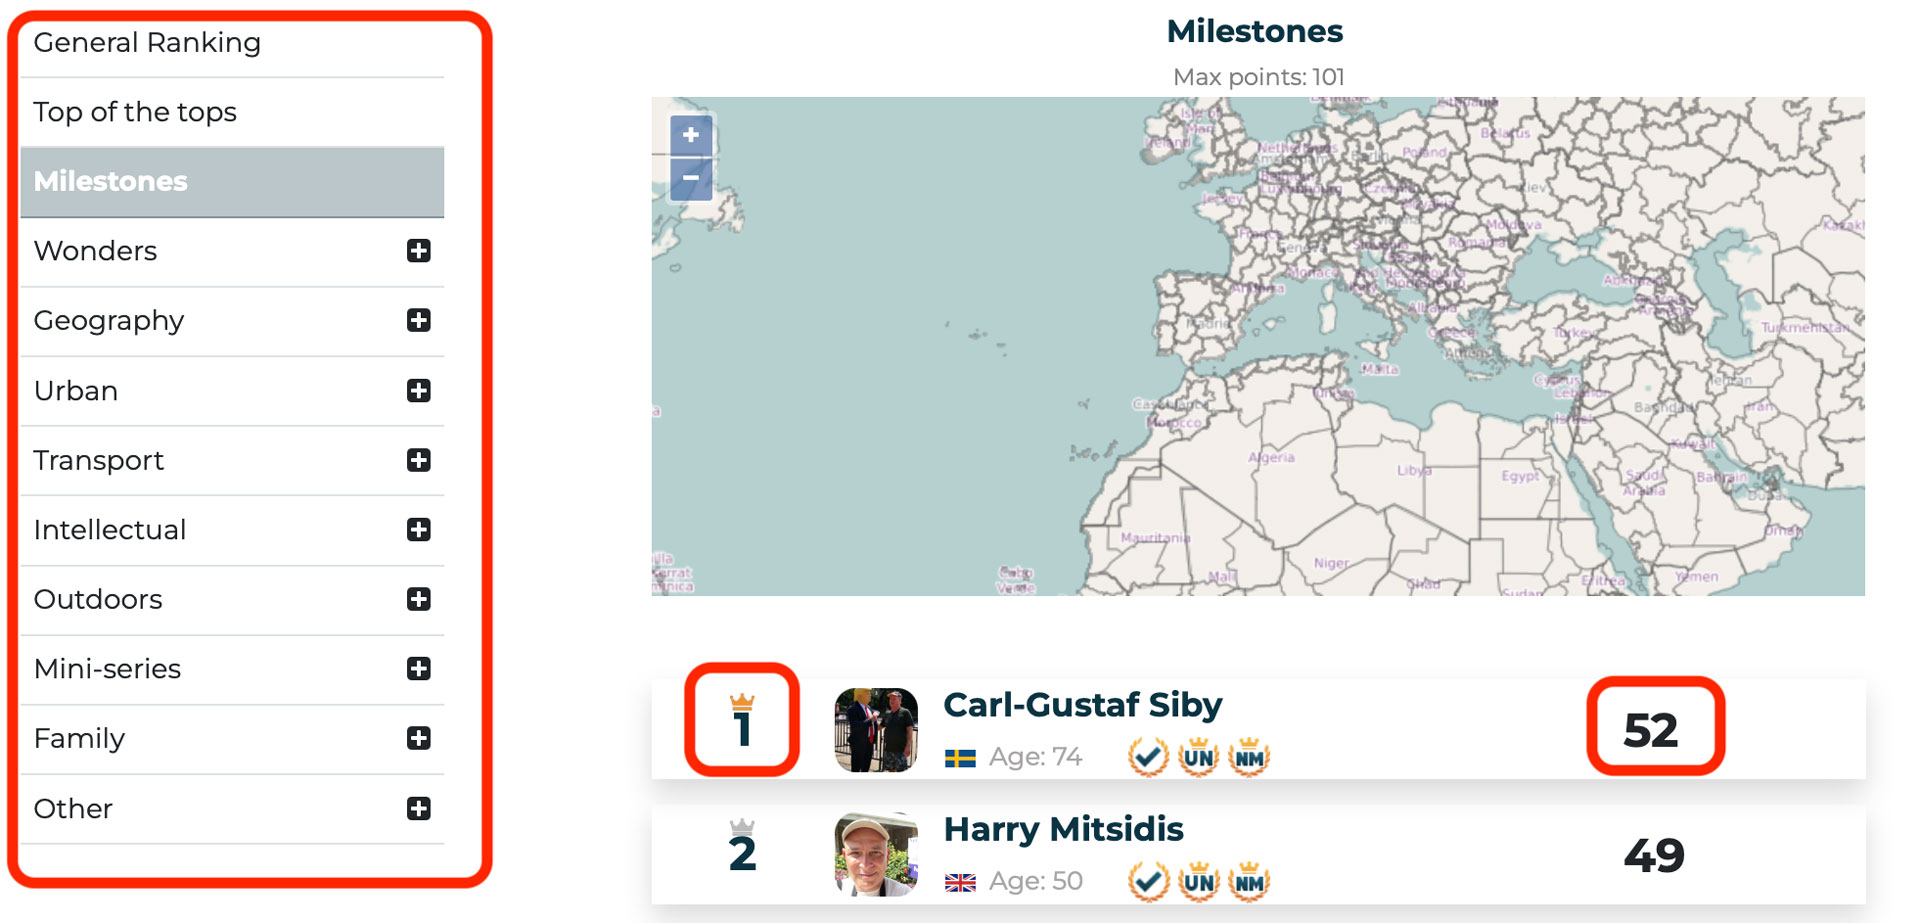Expand the Geography category
Screen dimensions: 1920x923
(x=419, y=320)
